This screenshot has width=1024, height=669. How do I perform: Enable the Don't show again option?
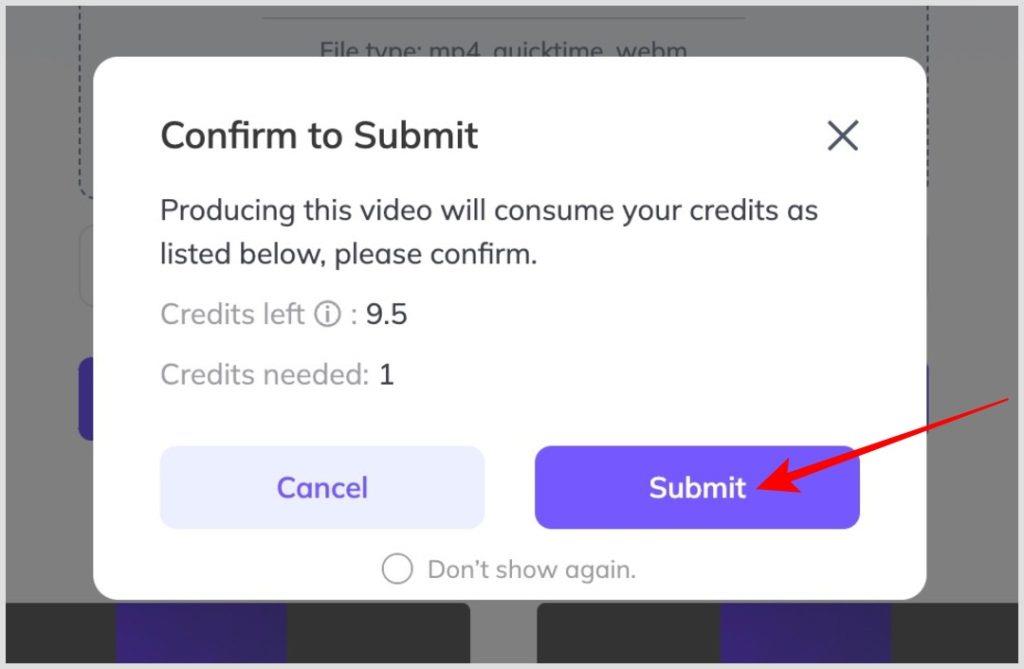click(x=397, y=568)
